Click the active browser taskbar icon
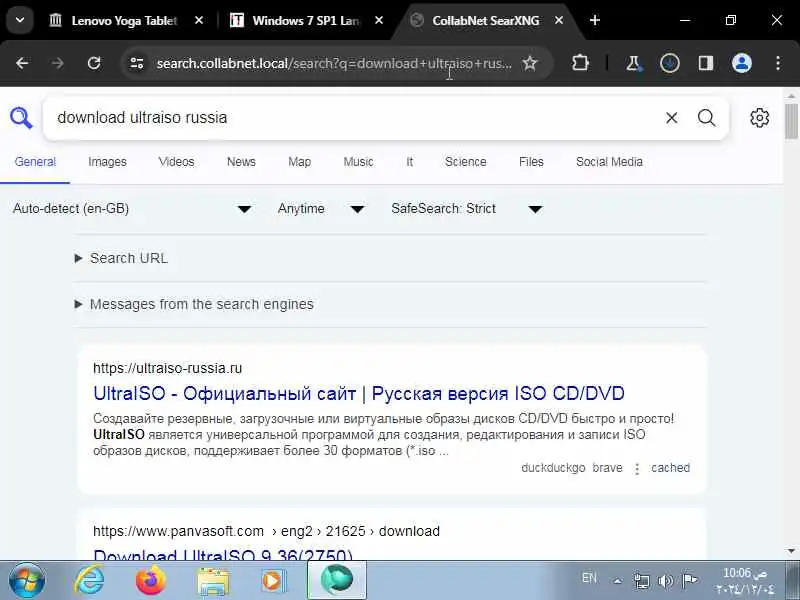The width and height of the screenshot is (800, 600). [x=337, y=581]
